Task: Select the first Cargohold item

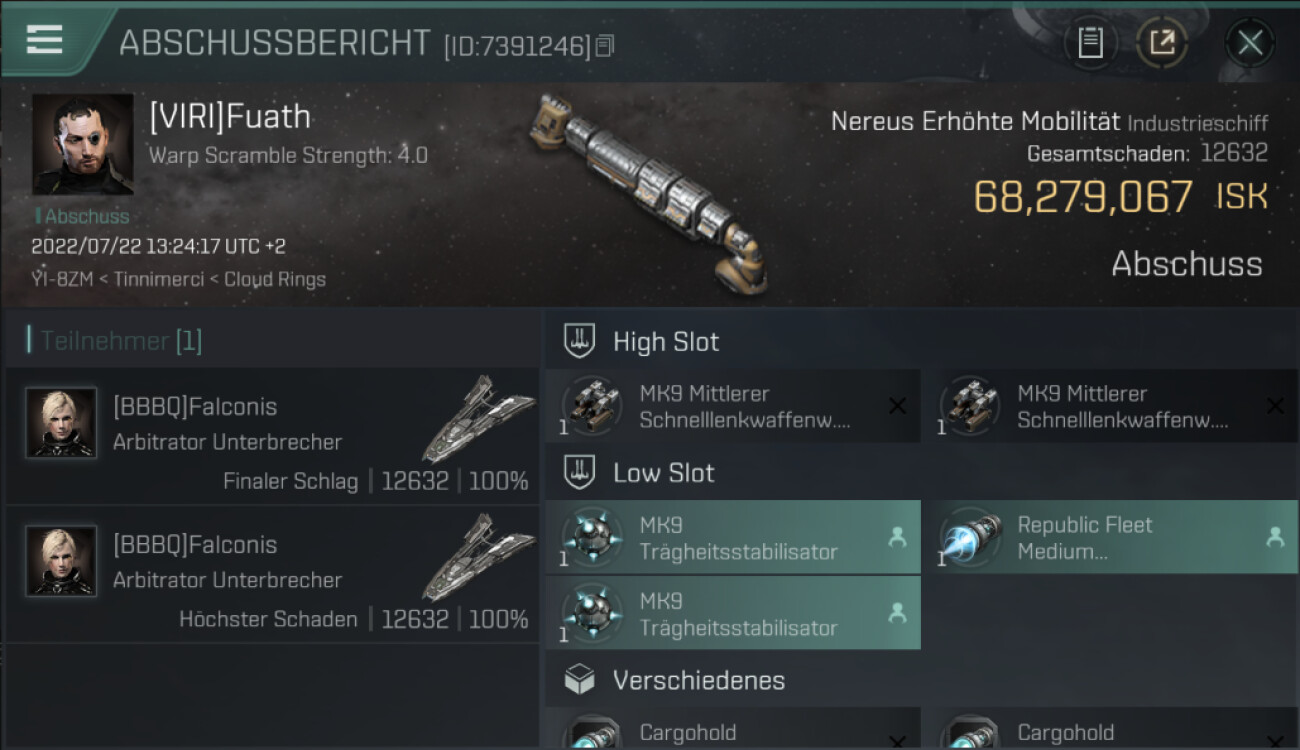Action: pyautogui.click(x=733, y=730)
